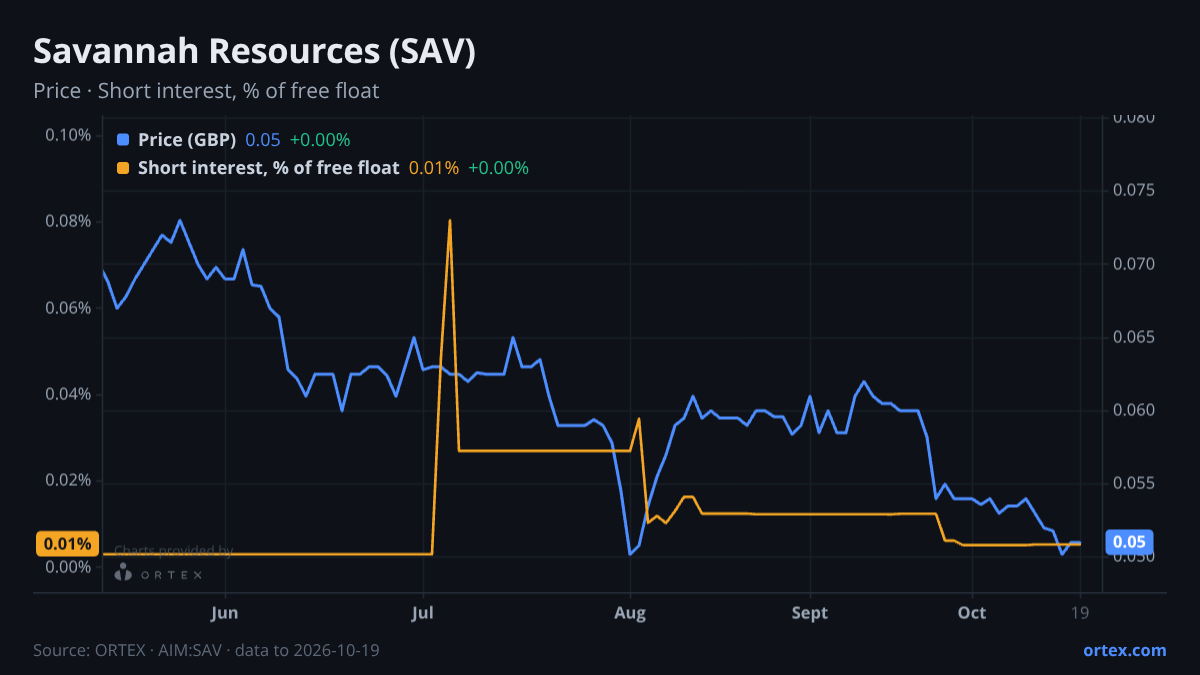Screen dimensions: 1200x675
Task: Click the Oct label on the date axis
Action: (972, 613)
